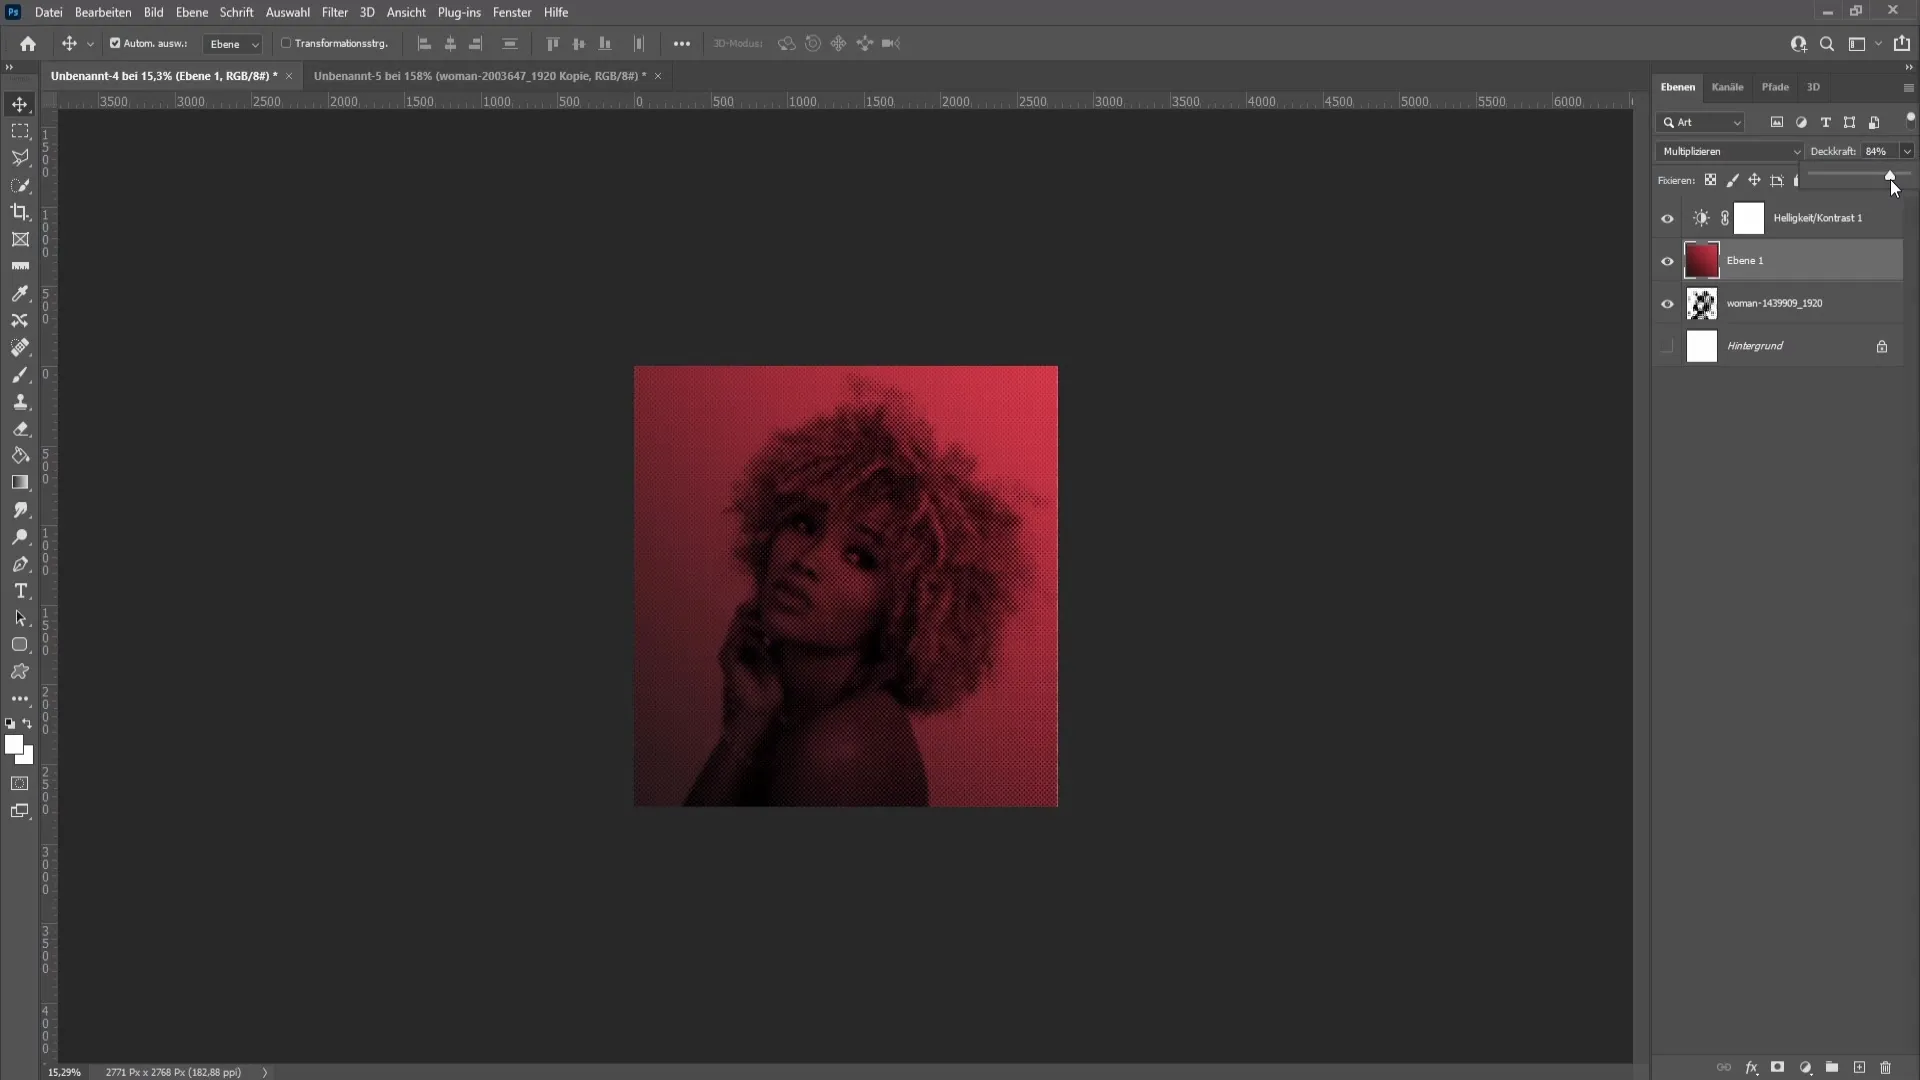Image resolution: width=1920 pixels, height=1080 pixels.
Task: Create a new layer plus icon
Action: pyautogui.click(x=1859, y=1068)
